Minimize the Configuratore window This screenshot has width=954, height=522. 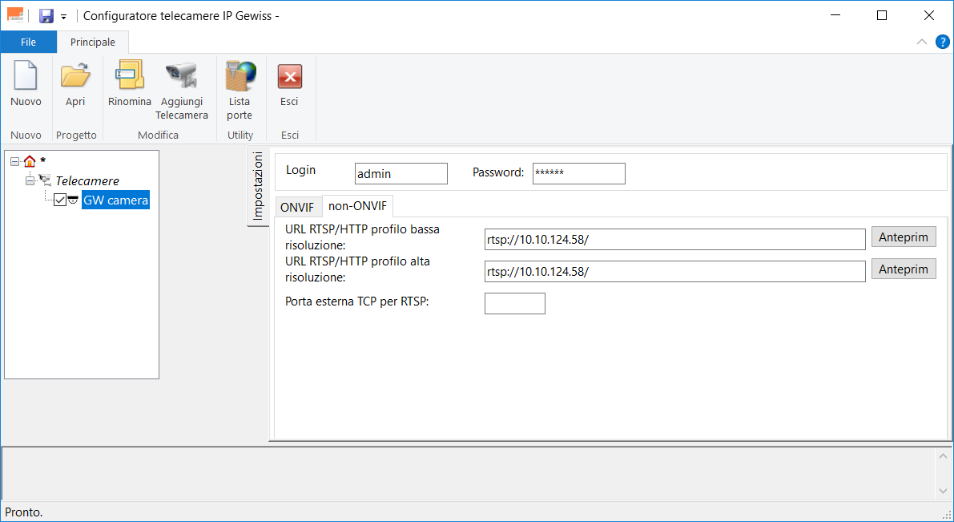point(835,15)
